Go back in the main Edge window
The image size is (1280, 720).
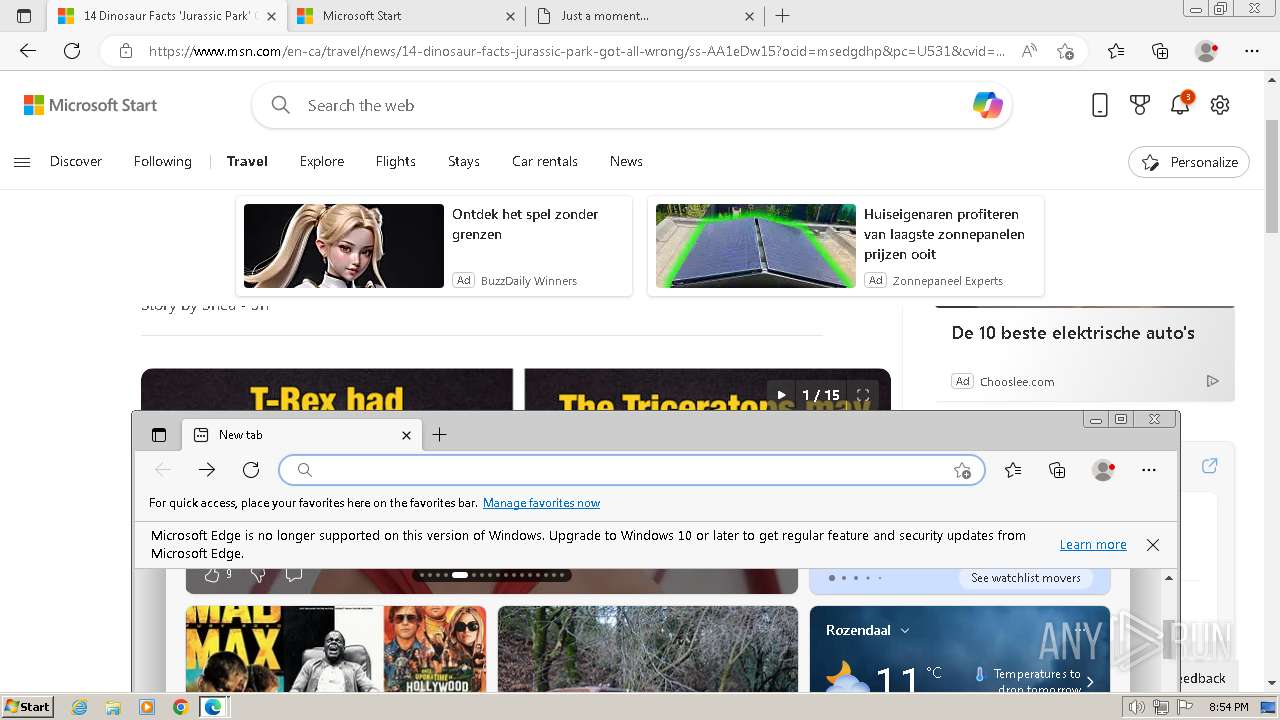pyautogui.click(x=28, y=51)
